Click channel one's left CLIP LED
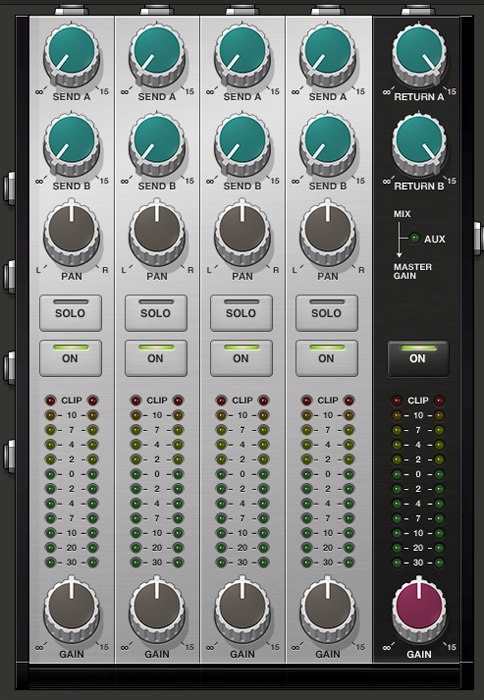Viewport: 484px width, 700px height. [x=50, y=400]
